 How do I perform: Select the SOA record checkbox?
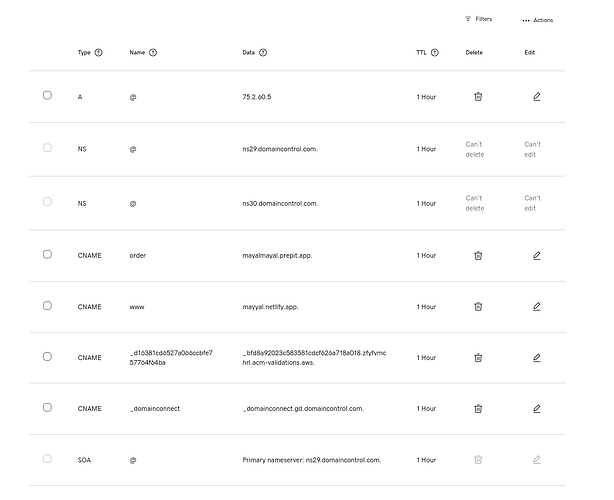[x=47, y=458]
